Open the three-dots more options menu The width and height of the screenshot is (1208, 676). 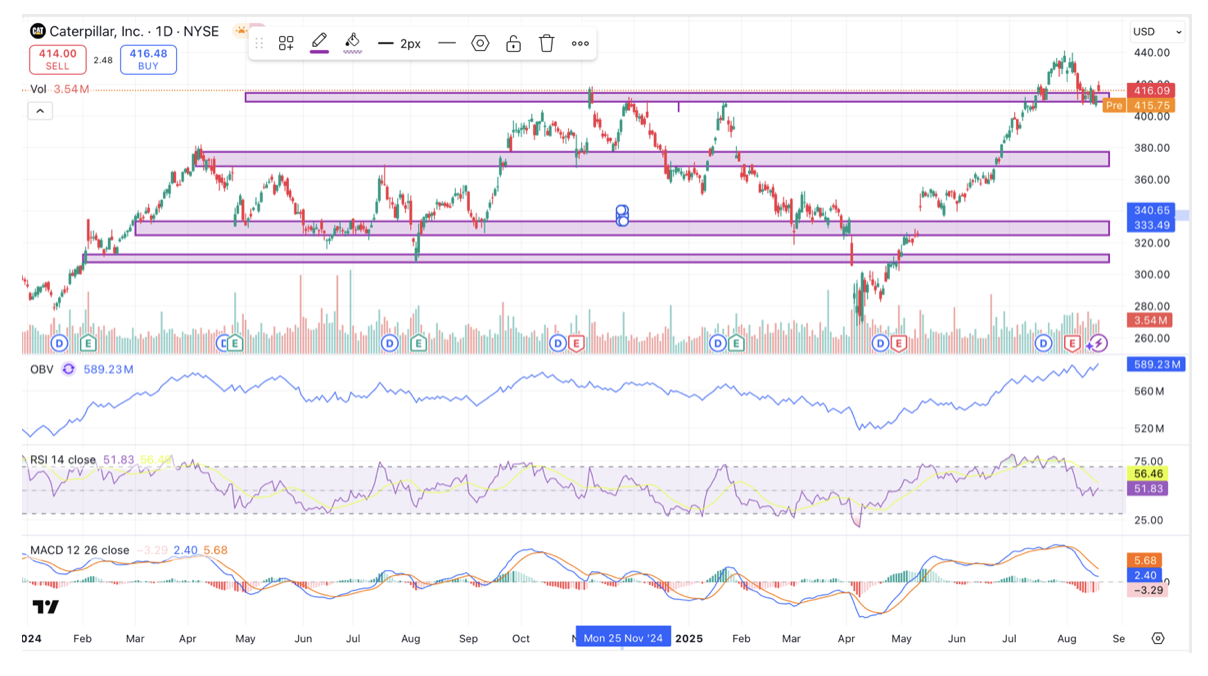[580, 43]
